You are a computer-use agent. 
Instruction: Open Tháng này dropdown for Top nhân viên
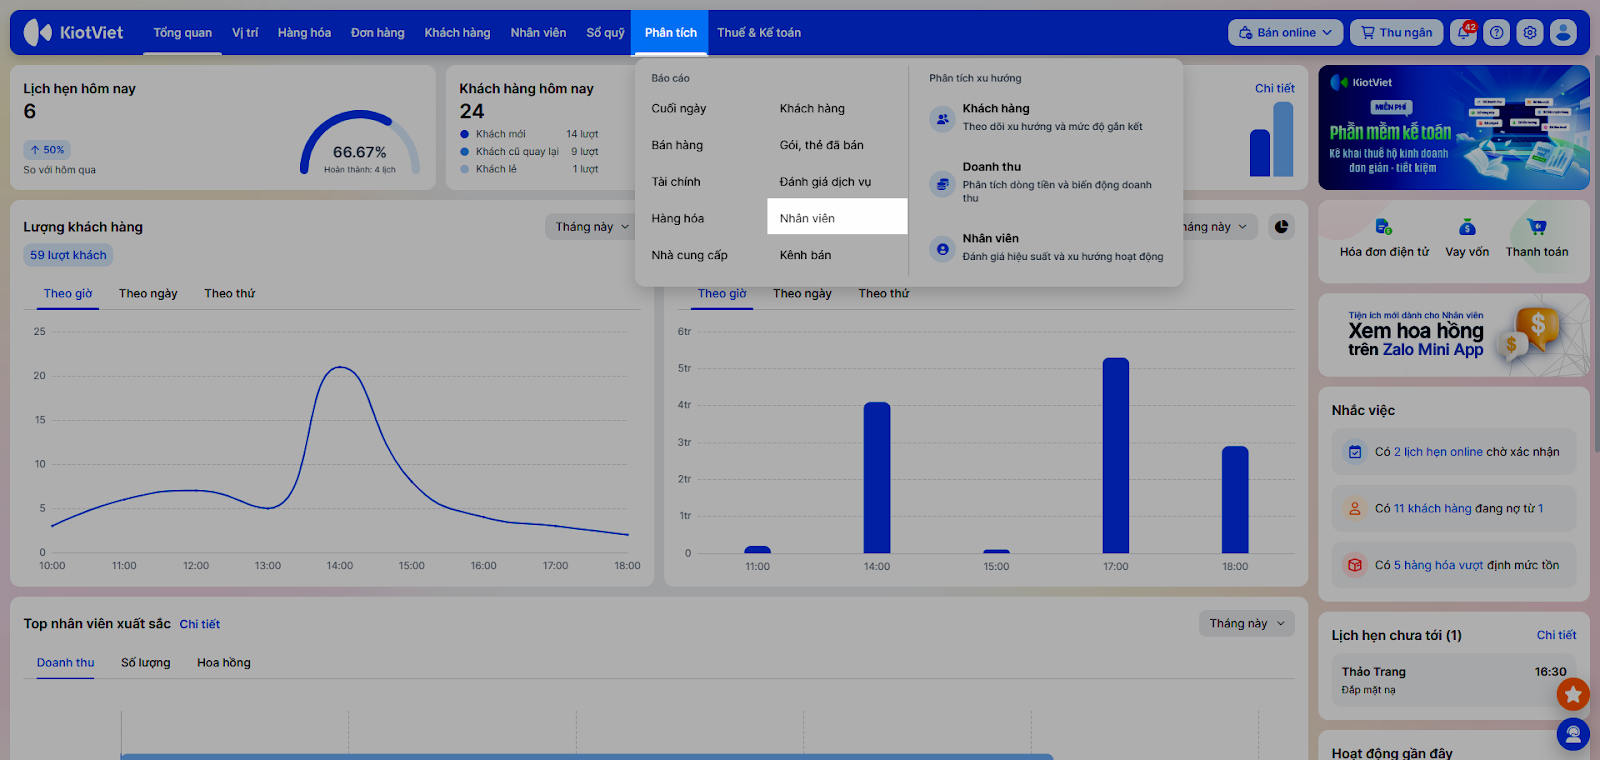(1246, 624)
